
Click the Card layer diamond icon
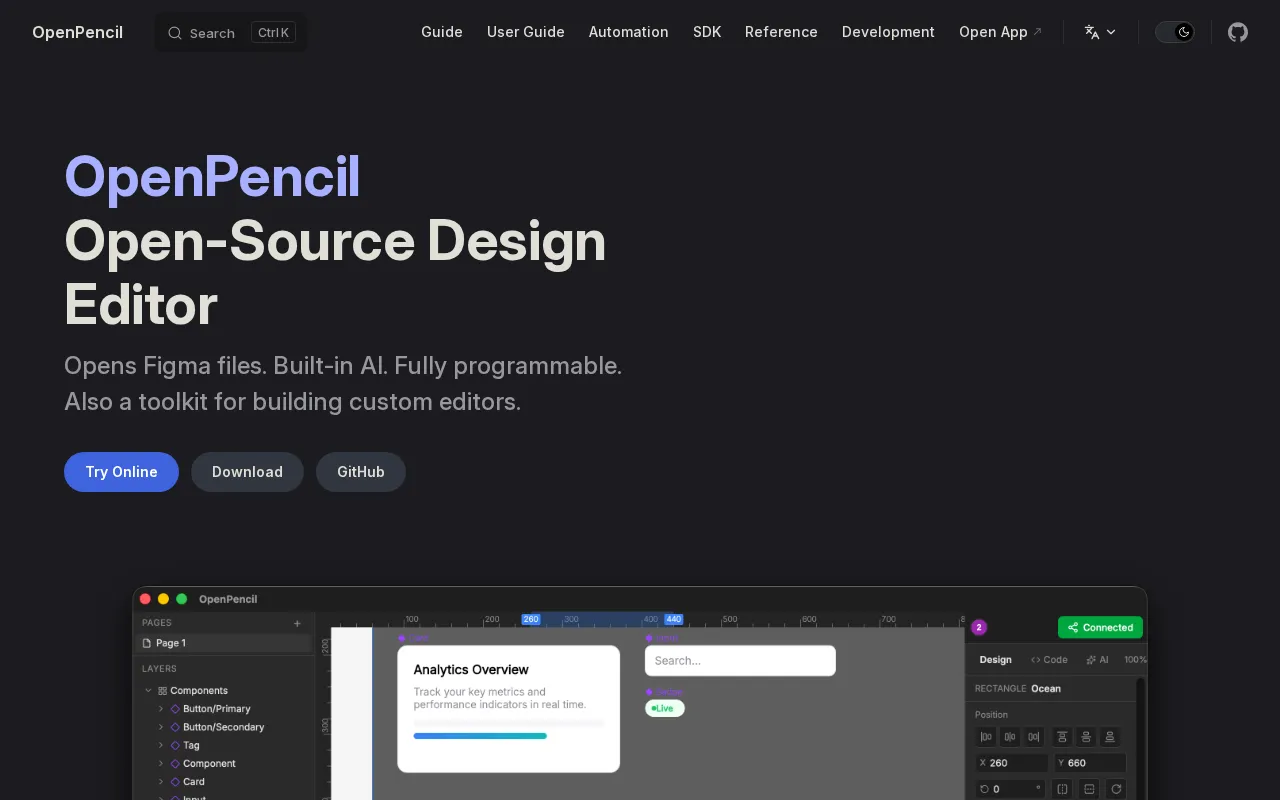pyautogui.click(x=175, y=782)
